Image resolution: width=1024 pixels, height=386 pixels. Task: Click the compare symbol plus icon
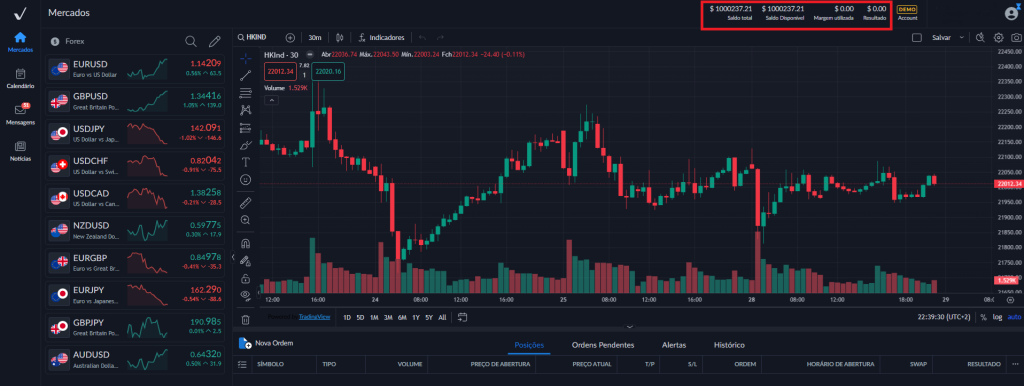tap(291, 38)
